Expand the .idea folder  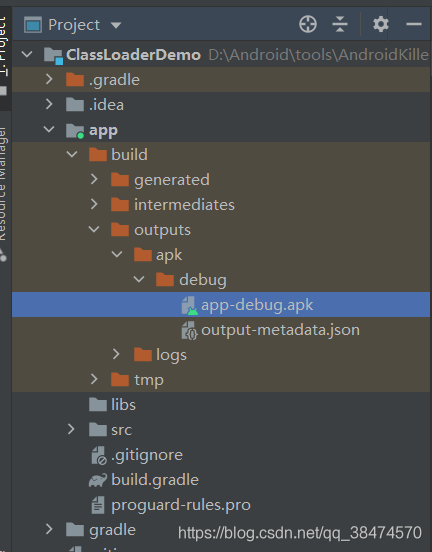tap(49, 104)
